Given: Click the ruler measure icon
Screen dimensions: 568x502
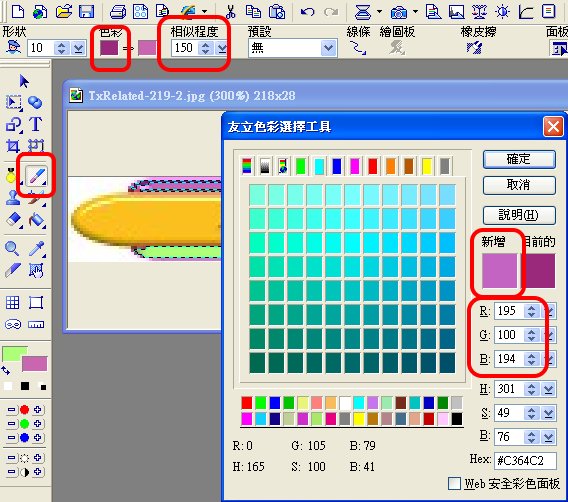Looking at the screenshot, I should click(x=36, y=324).
